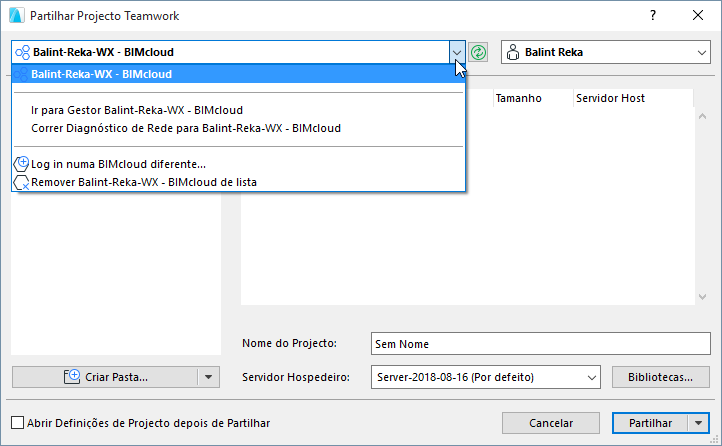Image resolution: width=722 pixels, height=446 pixels.
Task: Click the project list scroll up arrow
Action: [x=702, y=116]
